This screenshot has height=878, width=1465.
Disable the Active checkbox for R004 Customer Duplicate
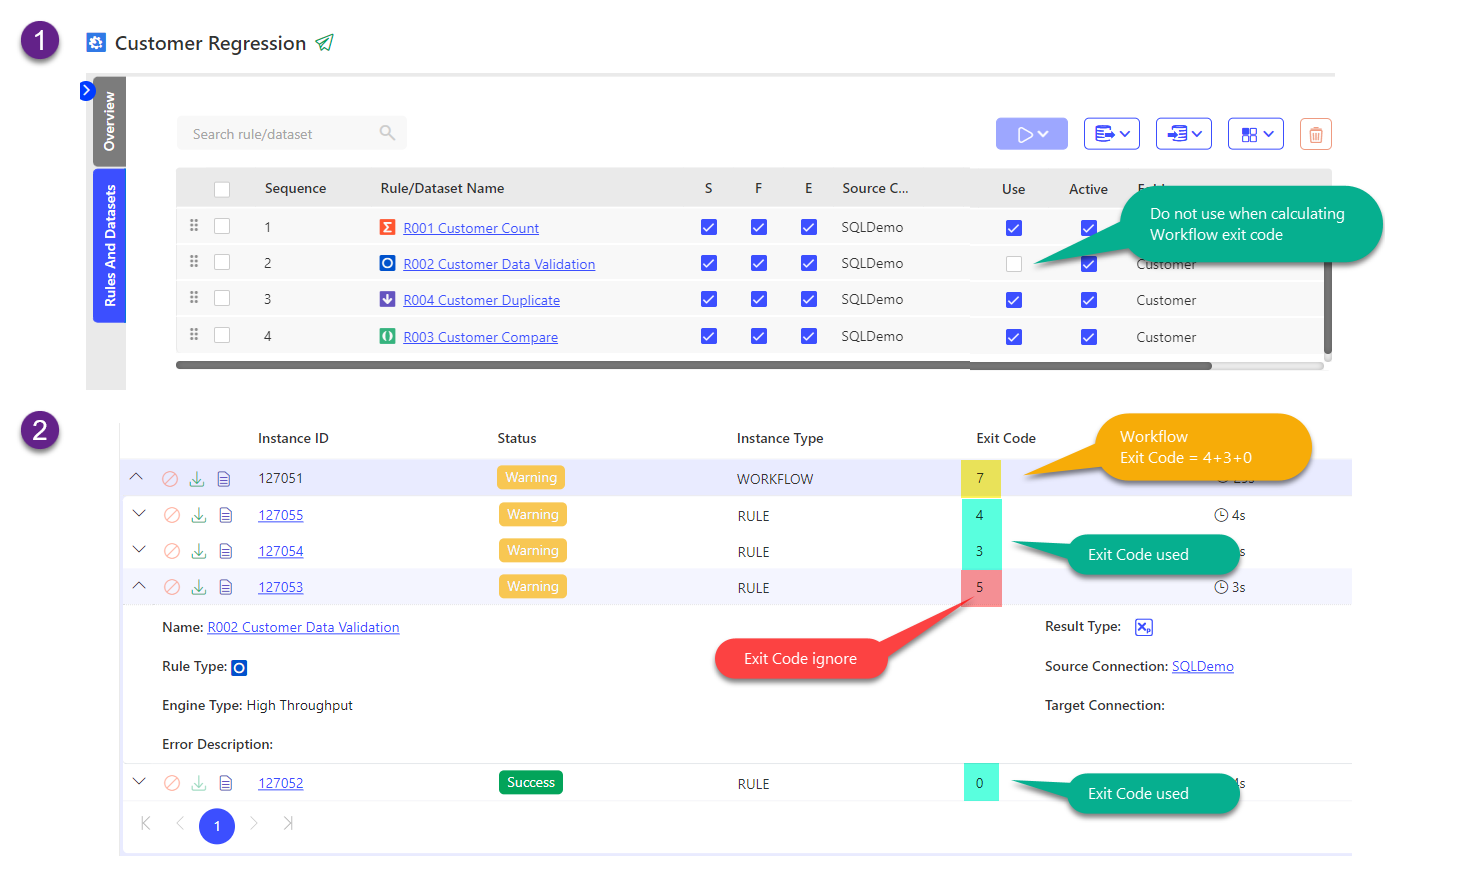pyautogui.click(x=1088, y=299)
